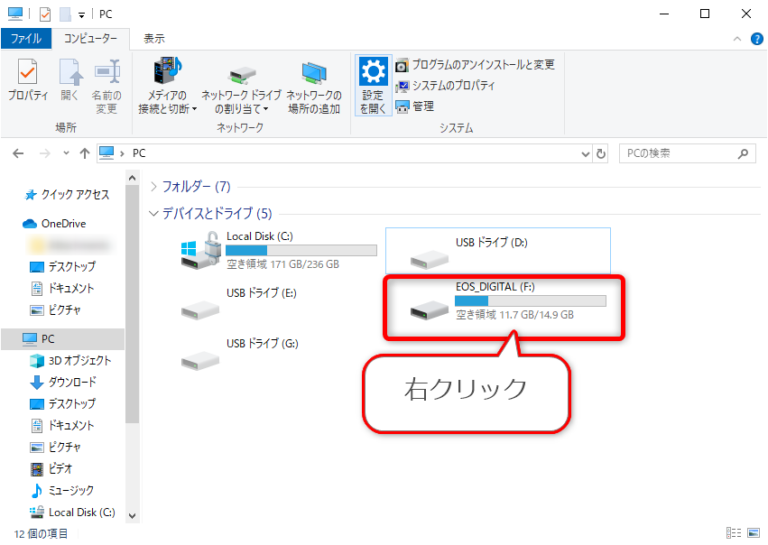The width and height of the screenshot is (768, 545).
Task: Click the Refresh button by address bar
Action: (x=601, y=154)
